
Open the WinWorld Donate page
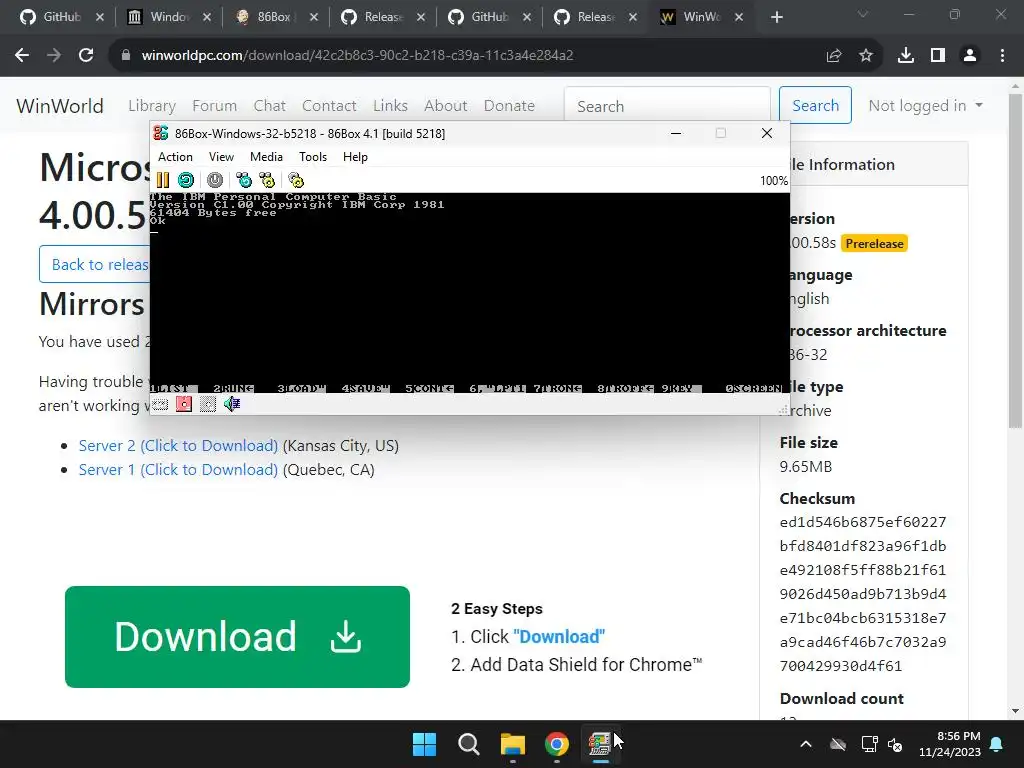(509, 106)
